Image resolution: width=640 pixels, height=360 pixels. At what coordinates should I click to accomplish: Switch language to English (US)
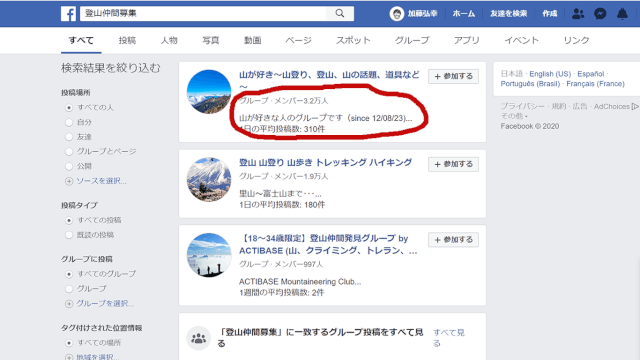[550, 74]
